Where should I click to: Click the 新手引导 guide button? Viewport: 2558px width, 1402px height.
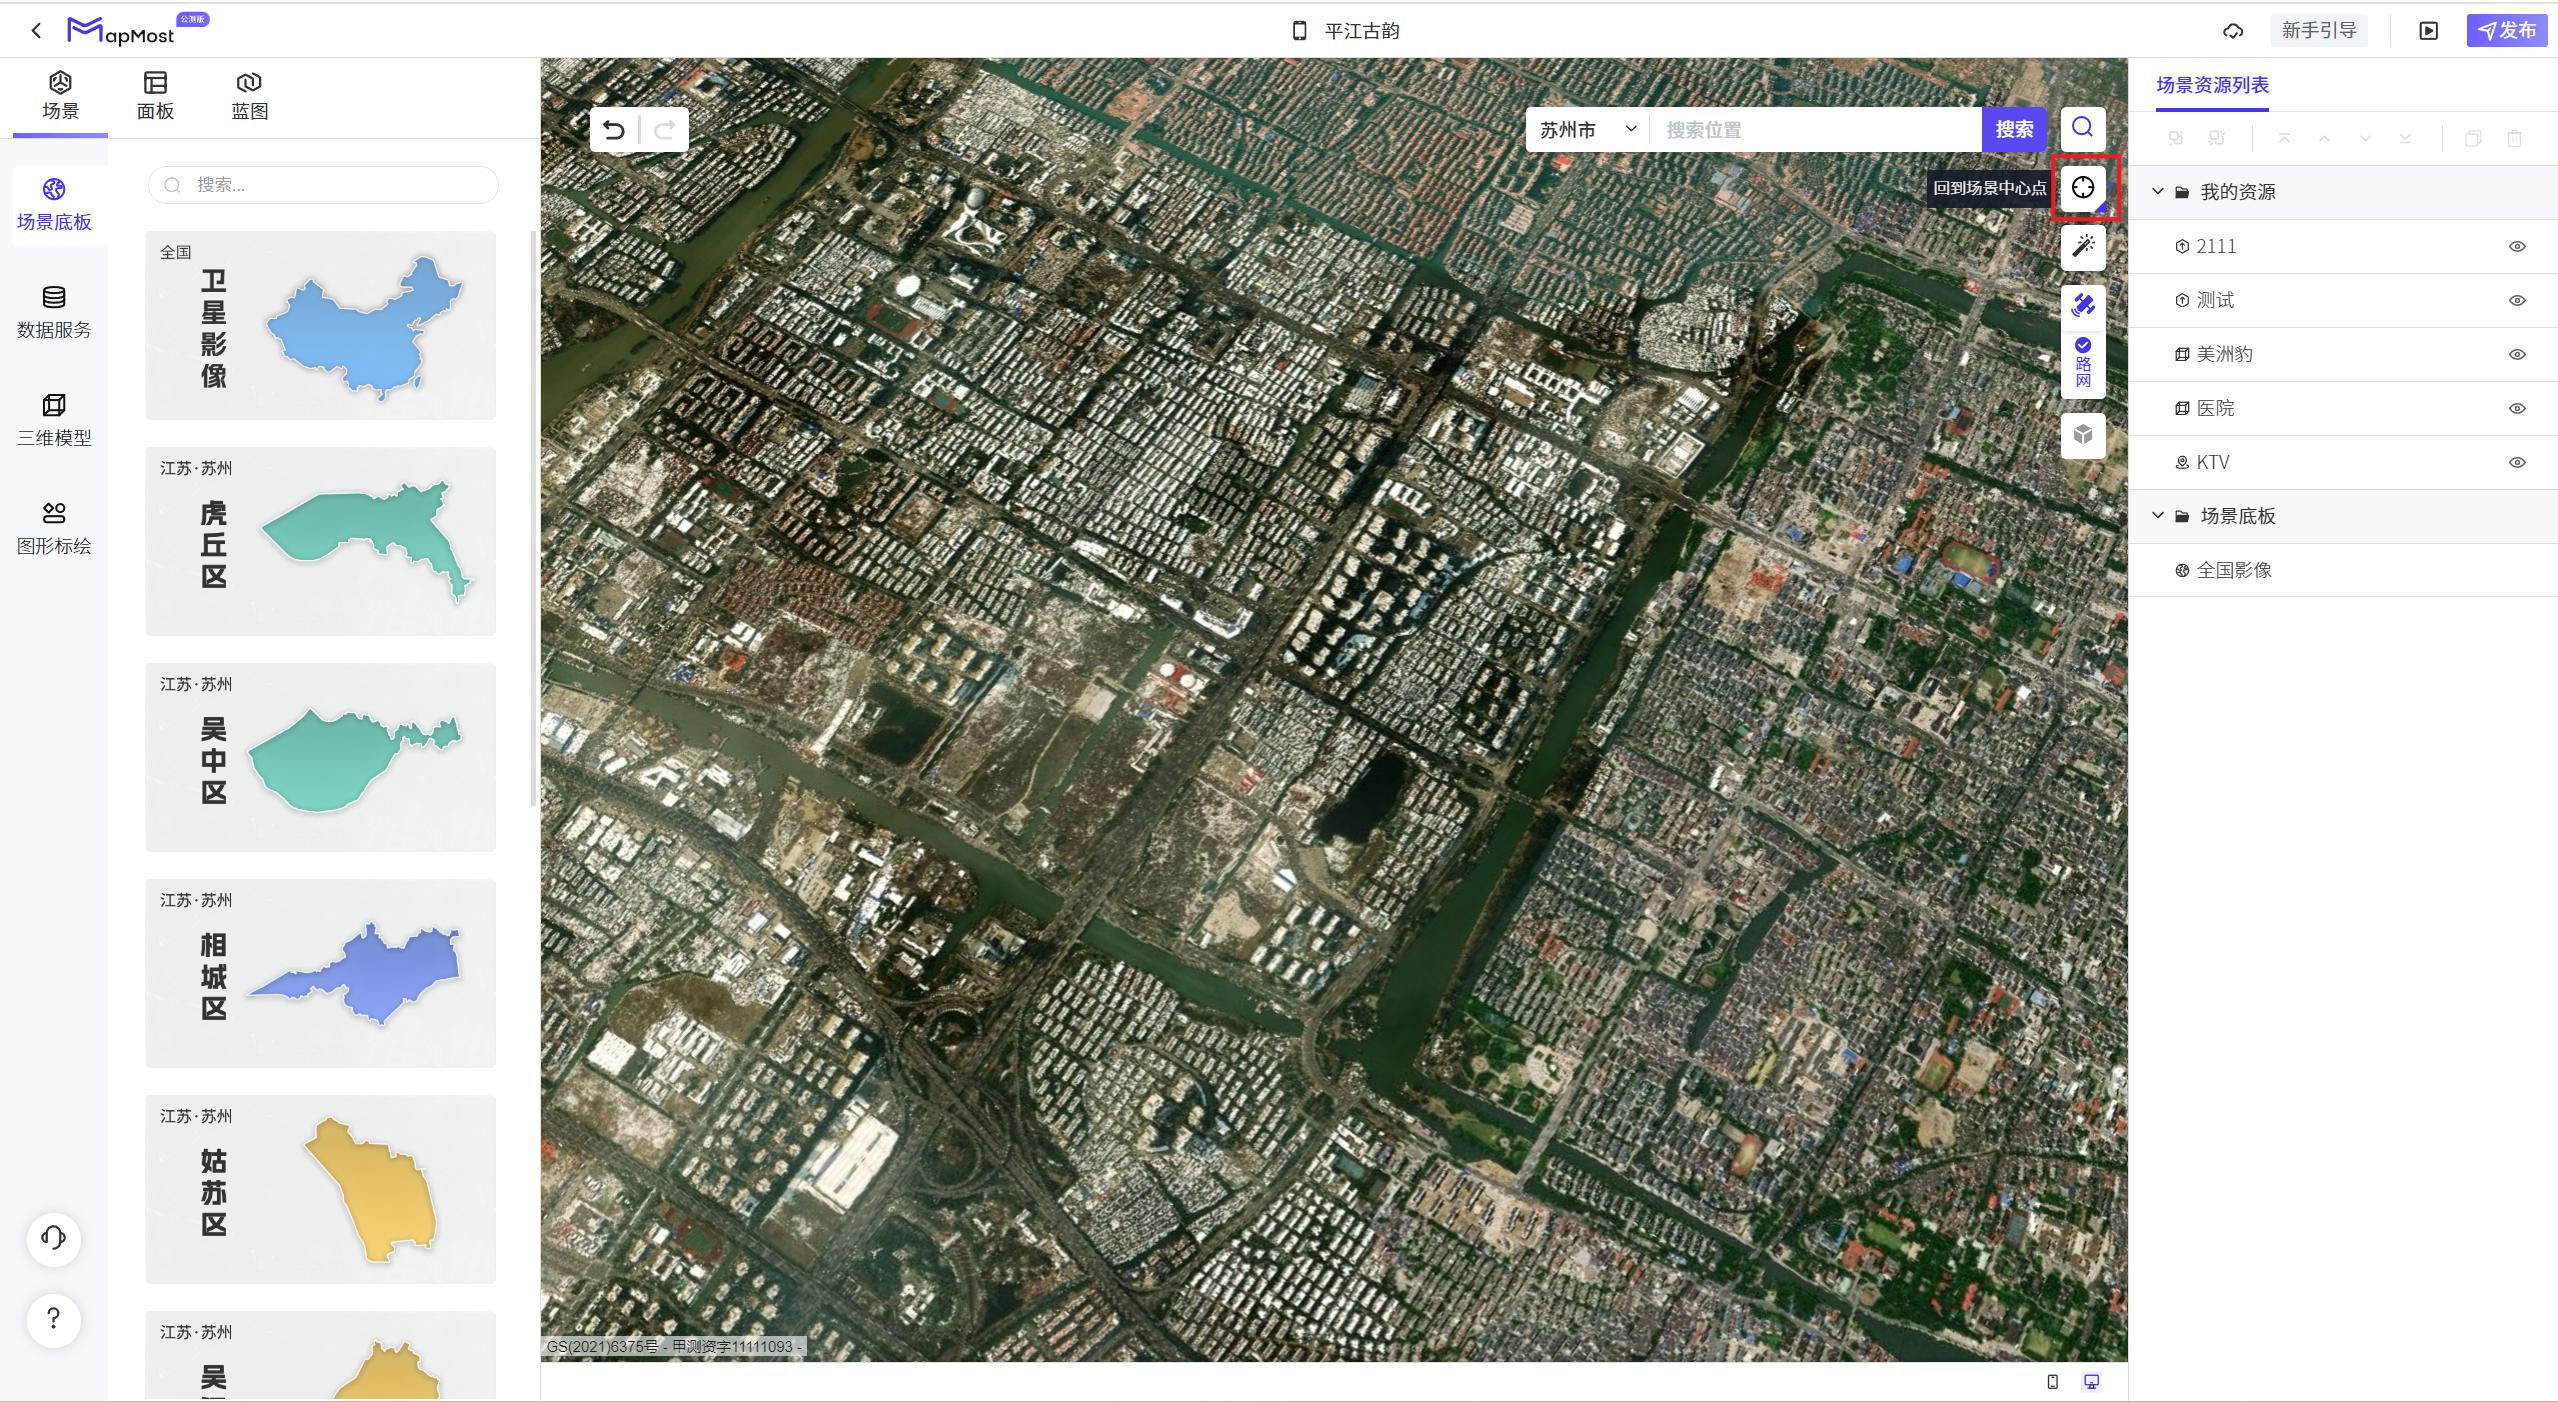pyautogui.click(x=2318, y=31)
